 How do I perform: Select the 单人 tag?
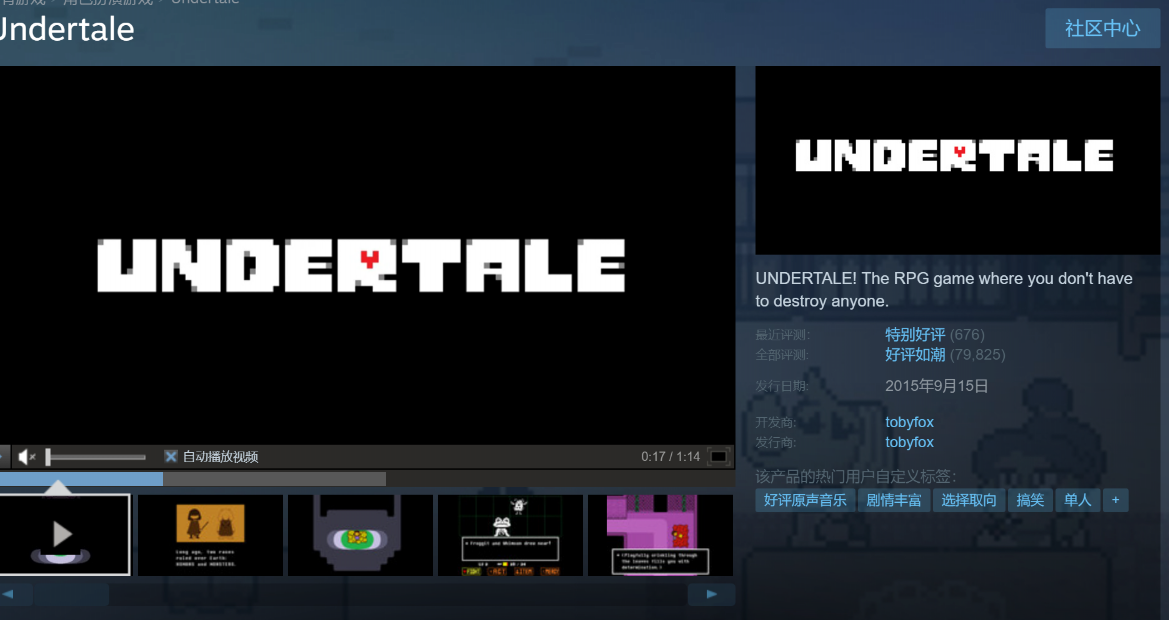pyautogui.click(x=1077, y=500)
